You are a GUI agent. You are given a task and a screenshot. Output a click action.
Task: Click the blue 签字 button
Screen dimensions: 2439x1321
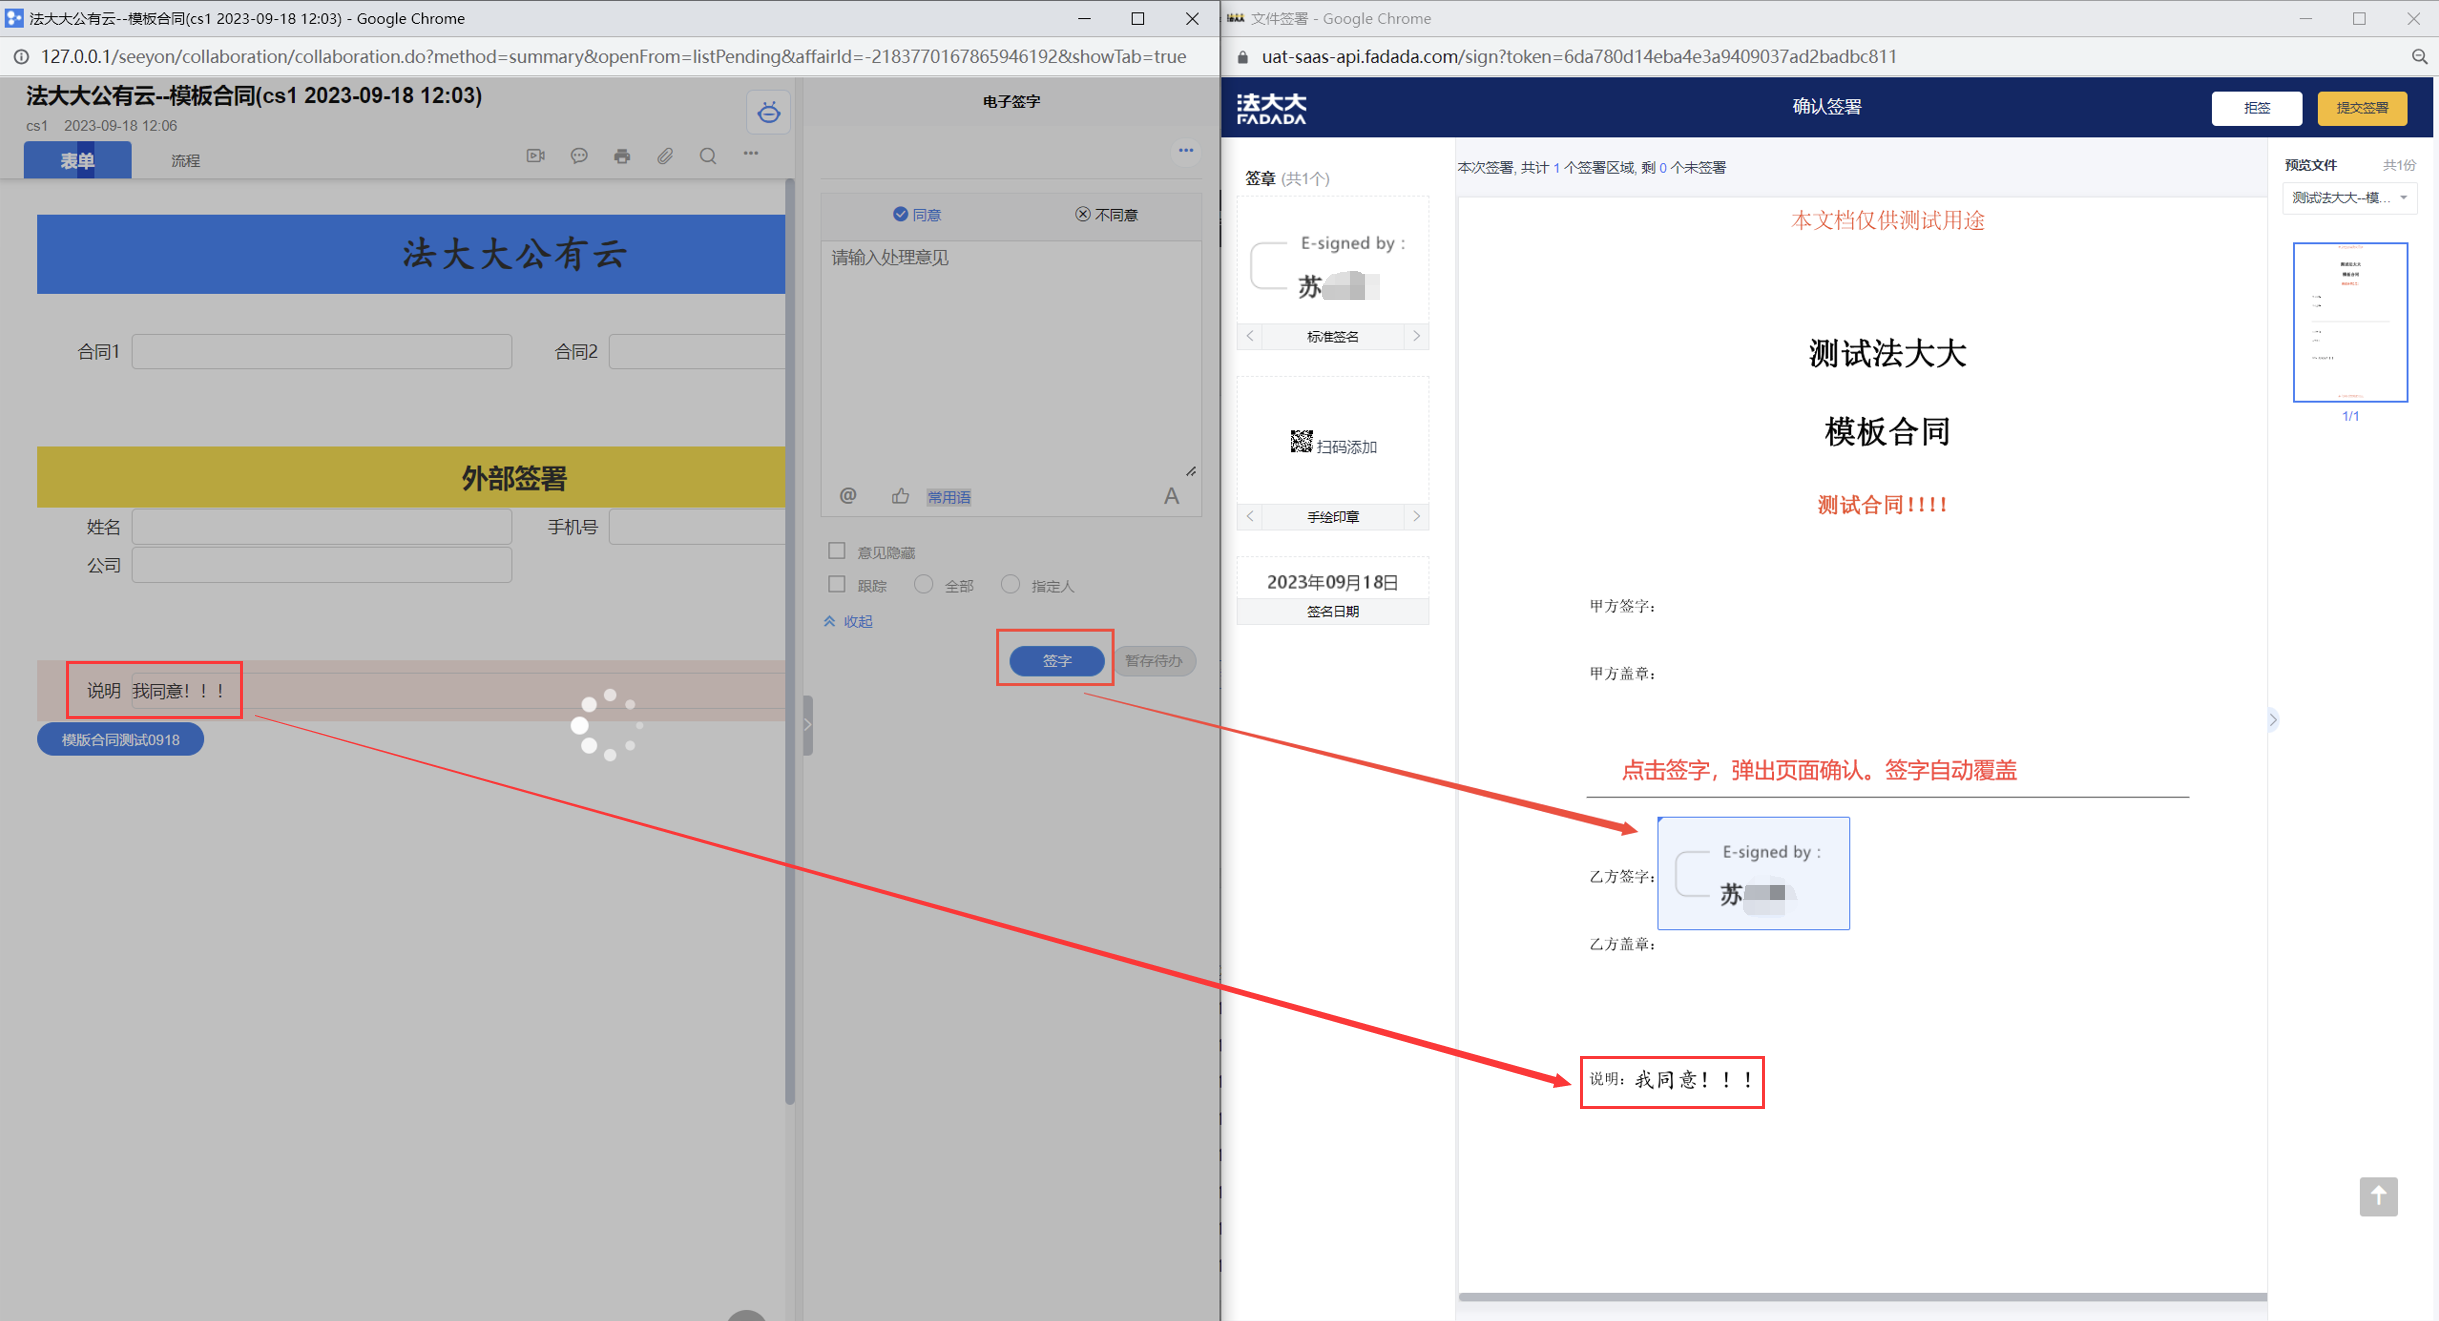tap(1056, 660)
